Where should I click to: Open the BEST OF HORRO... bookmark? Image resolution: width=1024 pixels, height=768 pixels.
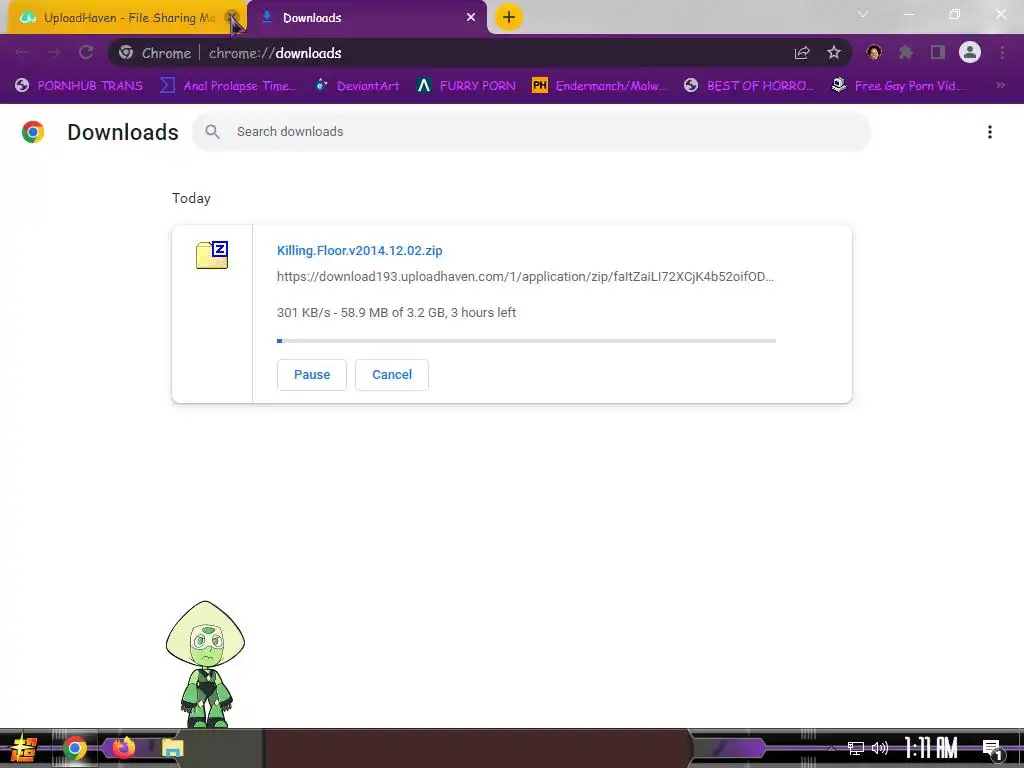tap(749, 86)
